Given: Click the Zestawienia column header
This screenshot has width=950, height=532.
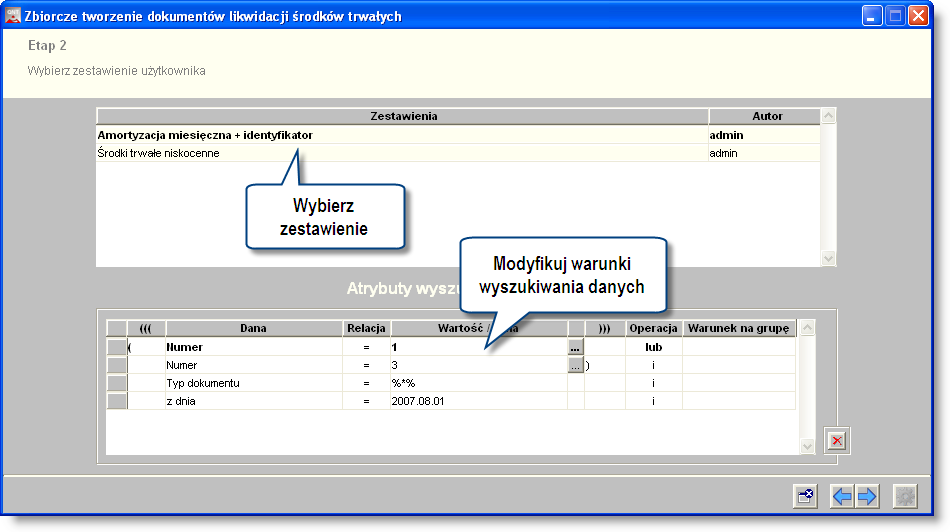Looking at the screenshot, I should pyautogui.click(x=403, y=116).
